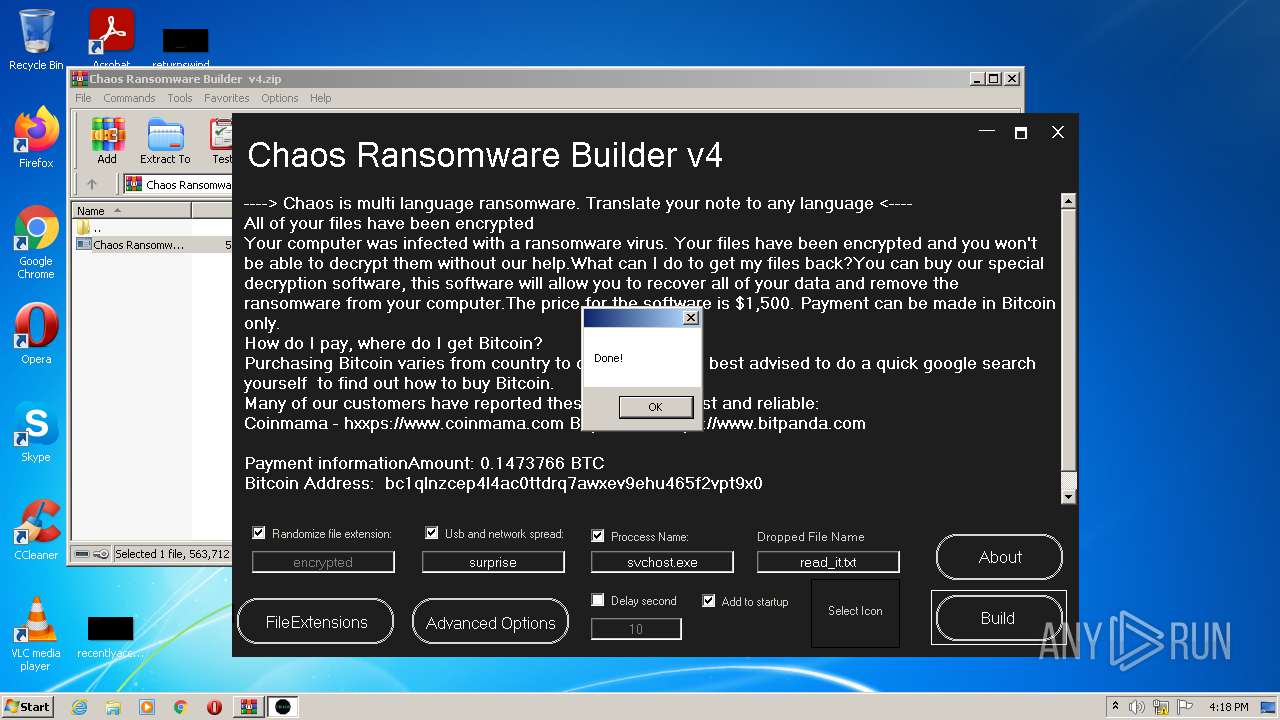The width and height of the screenshot is (1280, 720).
Task: Open the Favorites menu in WinRAR
Action: [227, 98]
